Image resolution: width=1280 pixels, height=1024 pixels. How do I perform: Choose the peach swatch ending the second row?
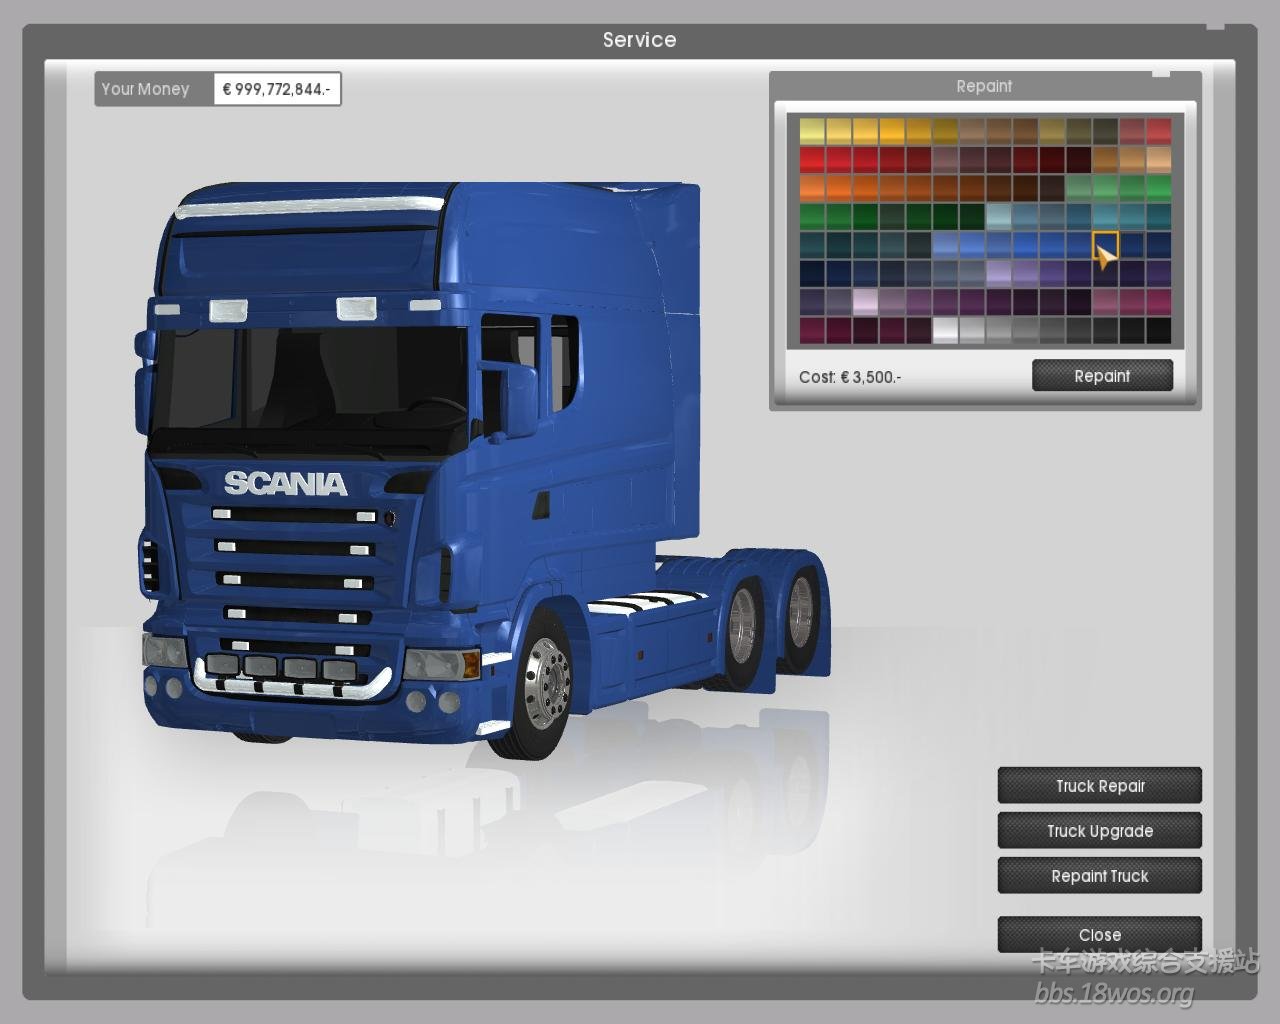[x=1159, y=159]
